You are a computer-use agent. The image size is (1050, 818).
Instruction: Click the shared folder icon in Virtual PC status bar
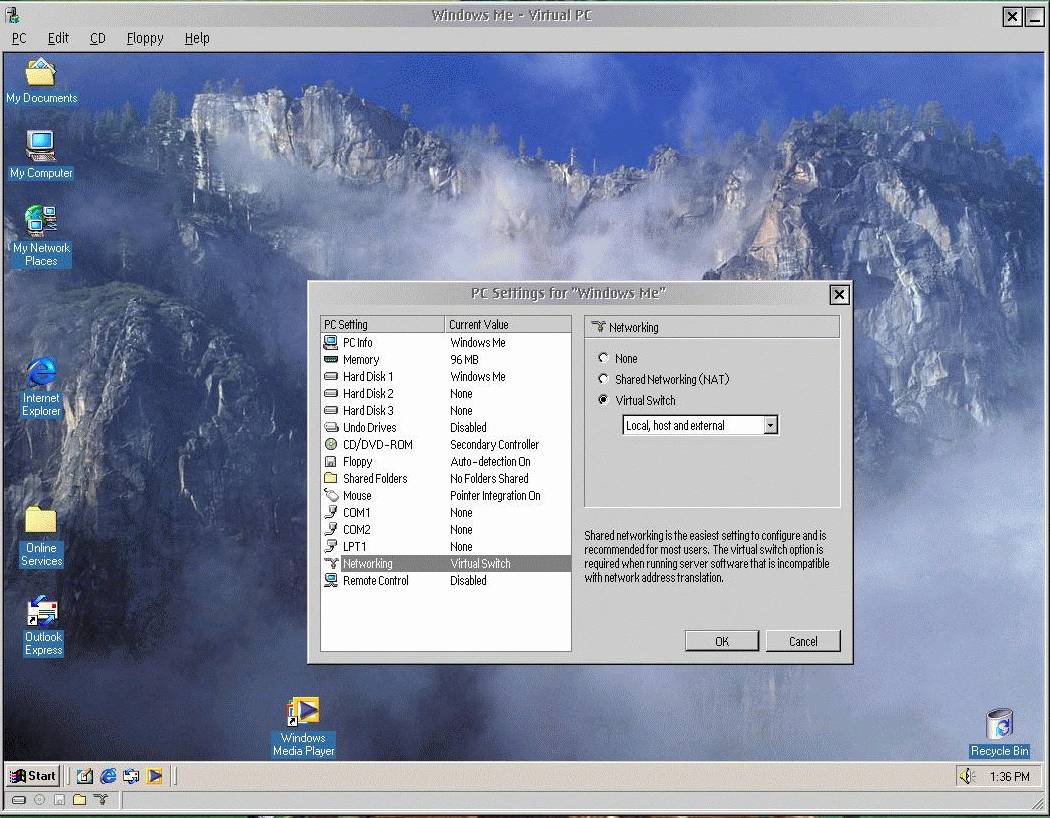[80, 799]
